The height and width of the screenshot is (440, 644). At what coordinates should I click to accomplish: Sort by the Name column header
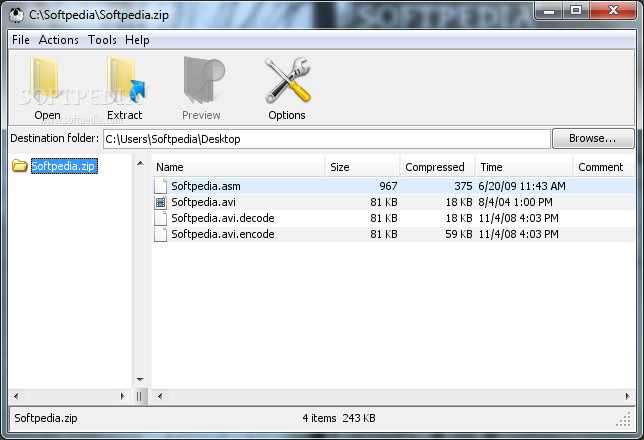(x=238, y=167)
